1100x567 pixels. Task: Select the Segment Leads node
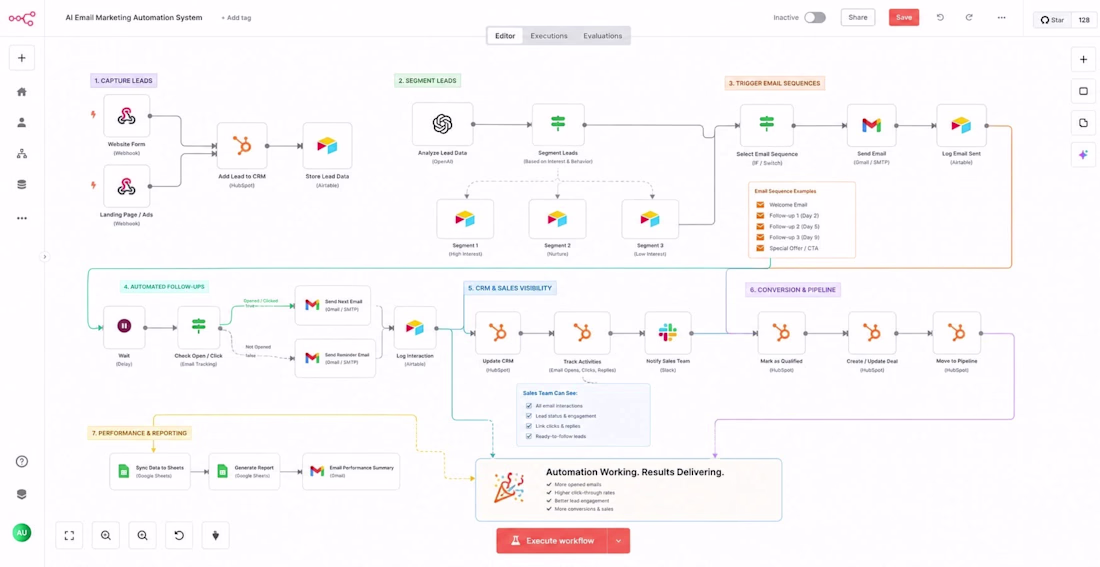(558, 125)
